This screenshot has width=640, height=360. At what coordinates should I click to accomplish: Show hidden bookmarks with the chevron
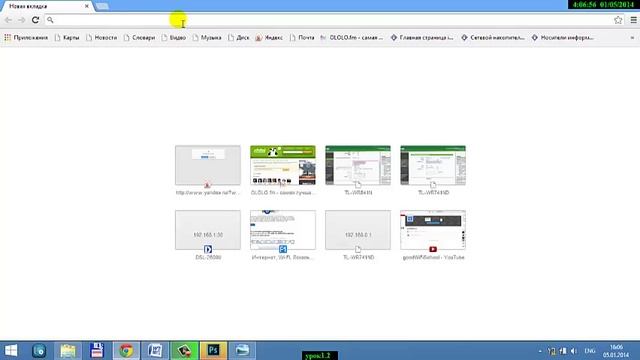tap(632, 38)
